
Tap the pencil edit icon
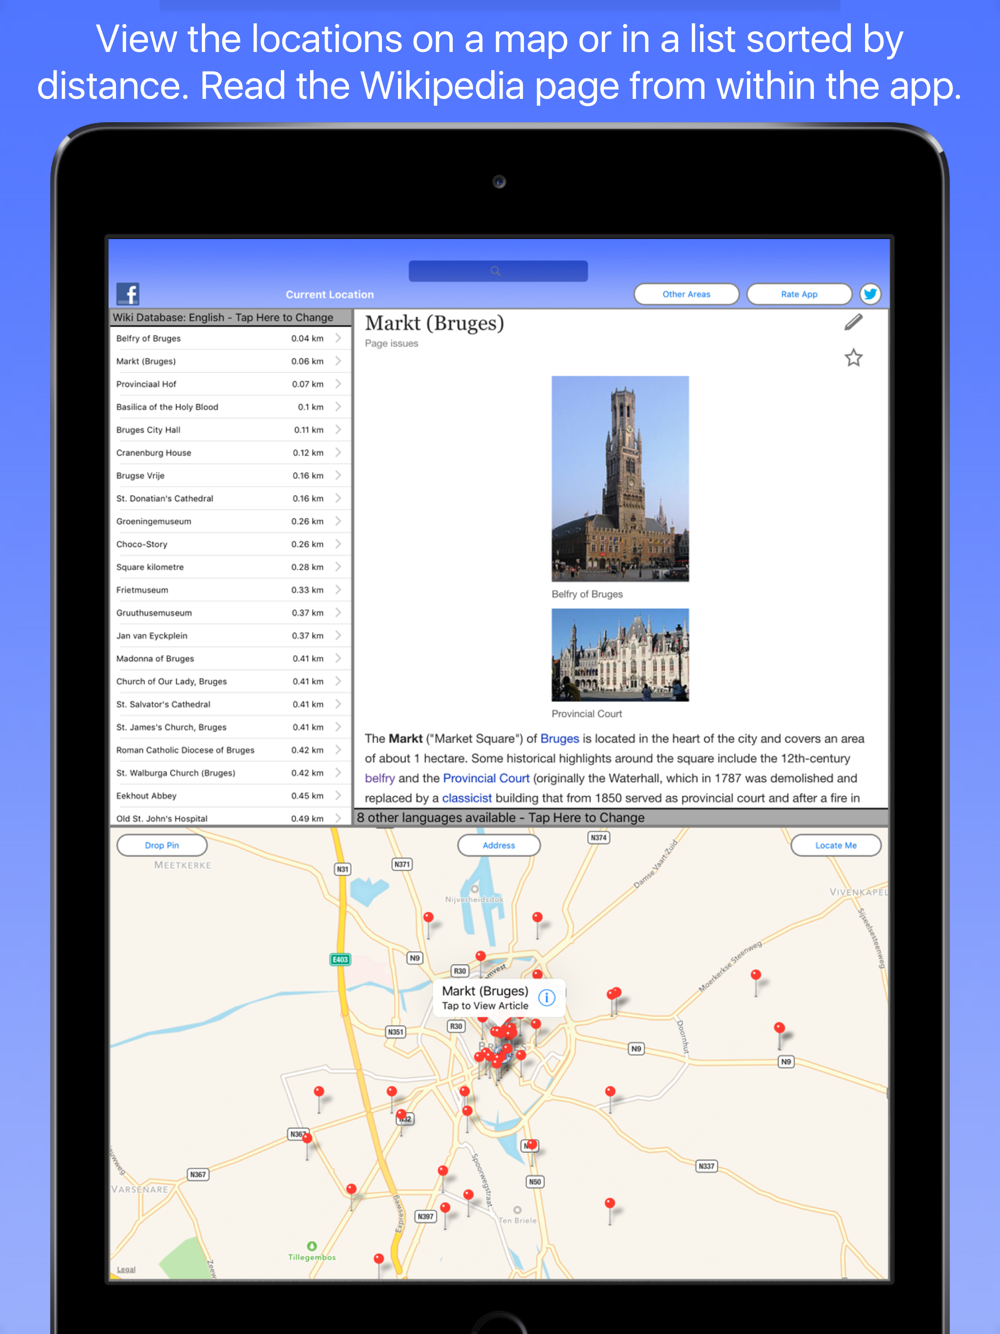[853, 322]
